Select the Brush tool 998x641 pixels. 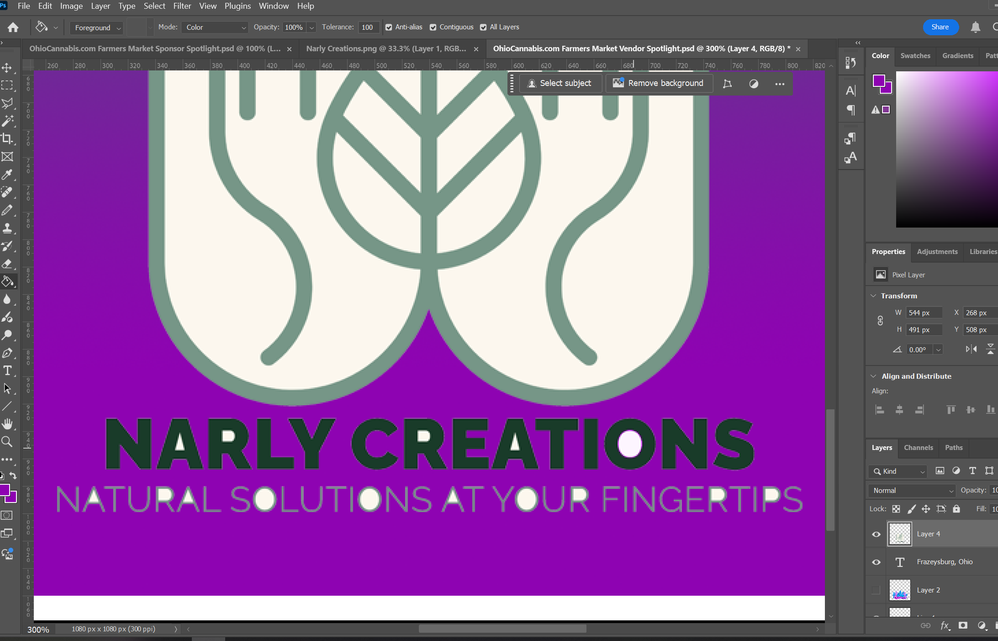8,210
